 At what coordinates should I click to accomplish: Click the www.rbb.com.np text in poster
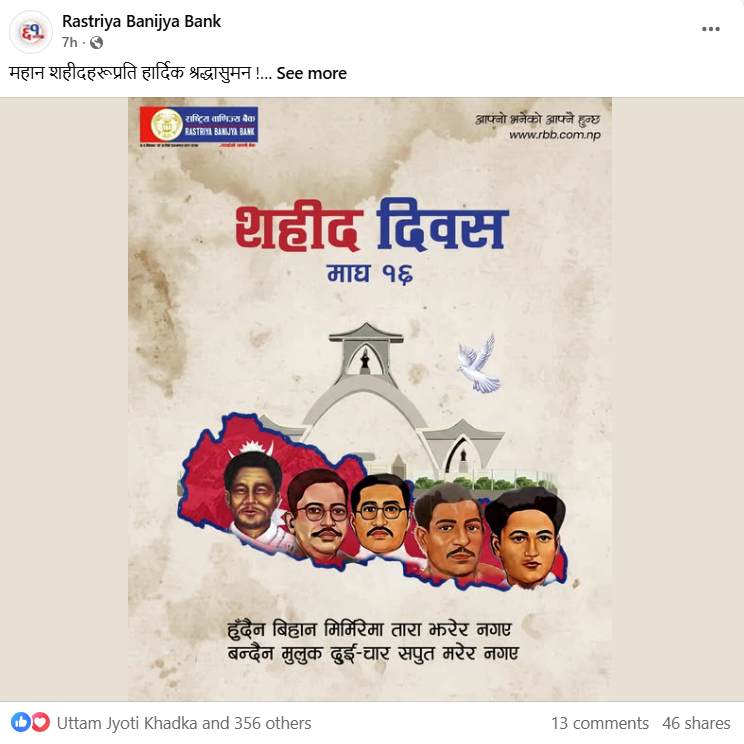pyautogui.click(x=555, y=135)
